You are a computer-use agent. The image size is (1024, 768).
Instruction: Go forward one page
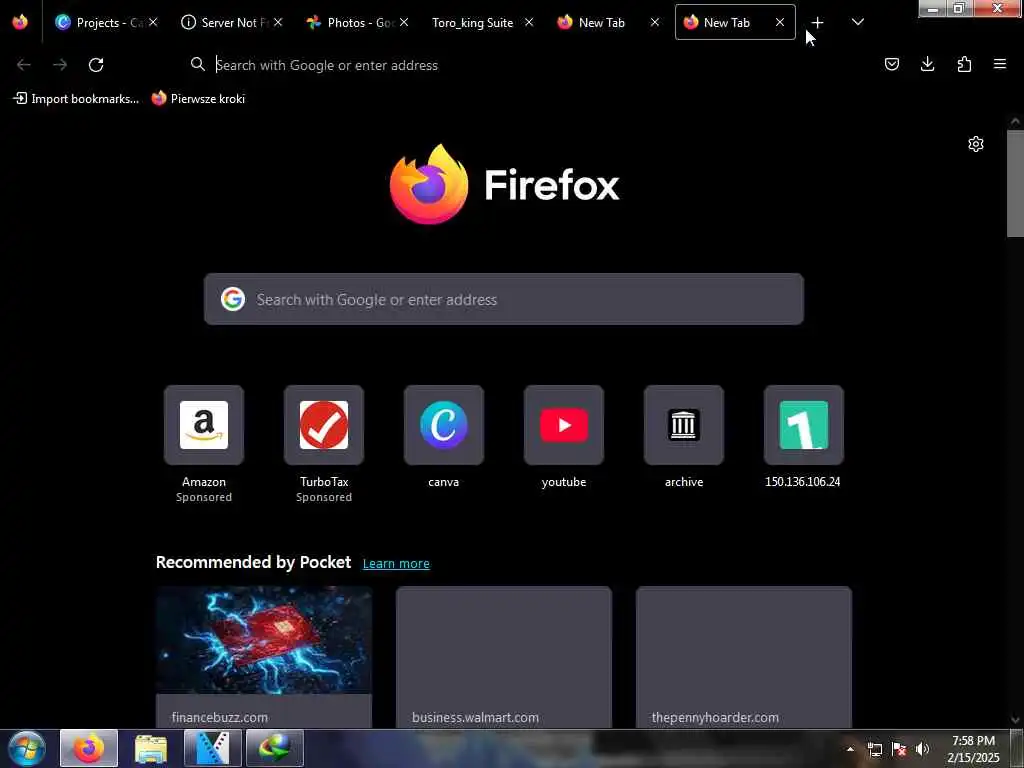coord(60,65)
